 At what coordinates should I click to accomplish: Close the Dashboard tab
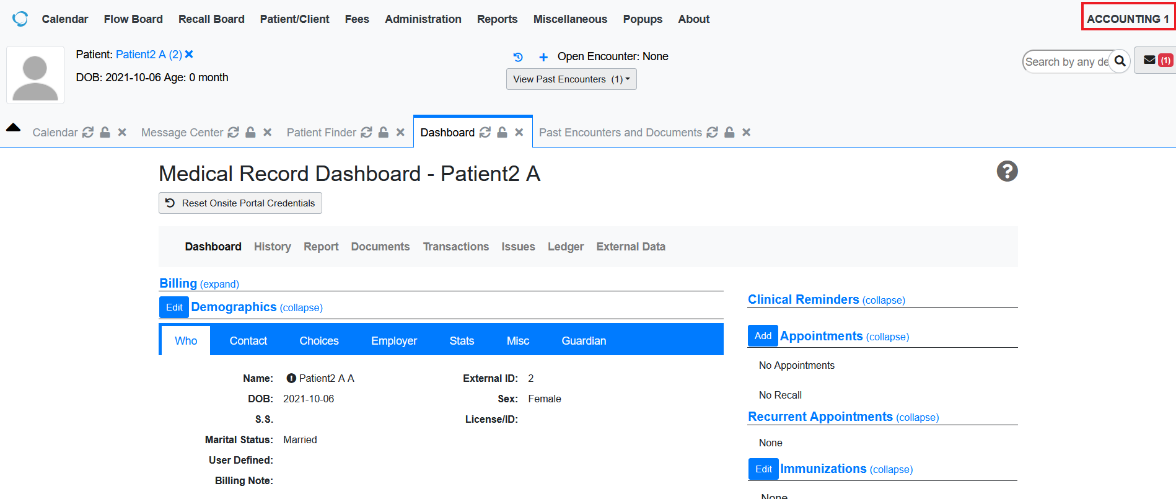tap(519, 133)
